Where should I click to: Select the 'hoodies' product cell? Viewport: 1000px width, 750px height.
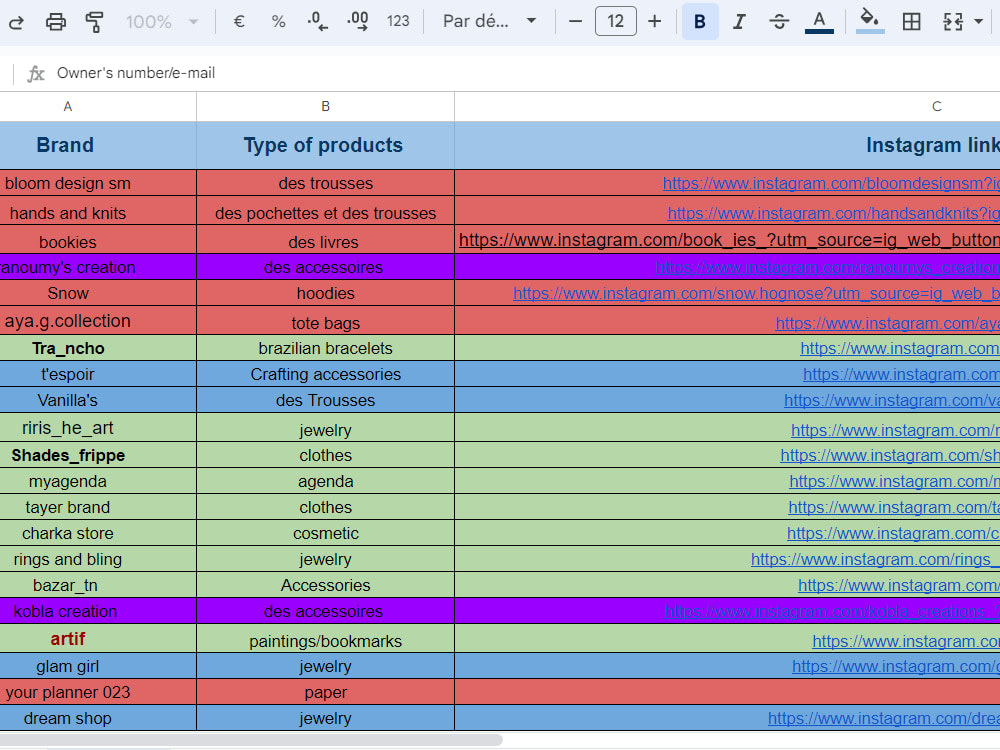(x=325, y=293)
